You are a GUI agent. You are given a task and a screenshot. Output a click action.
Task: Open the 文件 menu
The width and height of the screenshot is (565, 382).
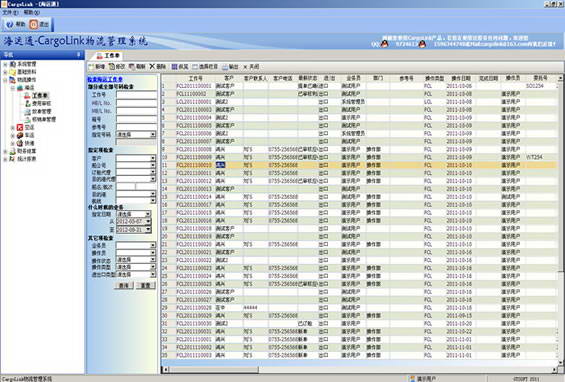click(x=10, y=13)
